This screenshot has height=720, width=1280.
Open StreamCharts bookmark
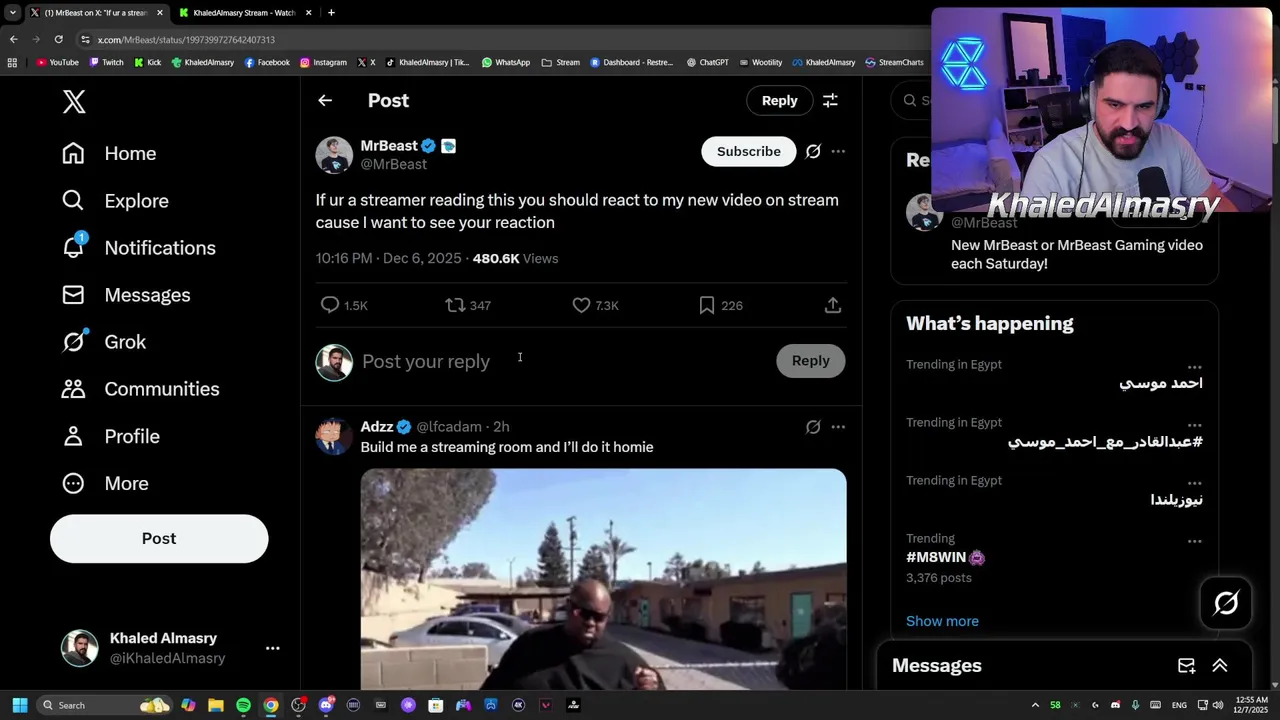pyautogui.click(x=894, y=62)
